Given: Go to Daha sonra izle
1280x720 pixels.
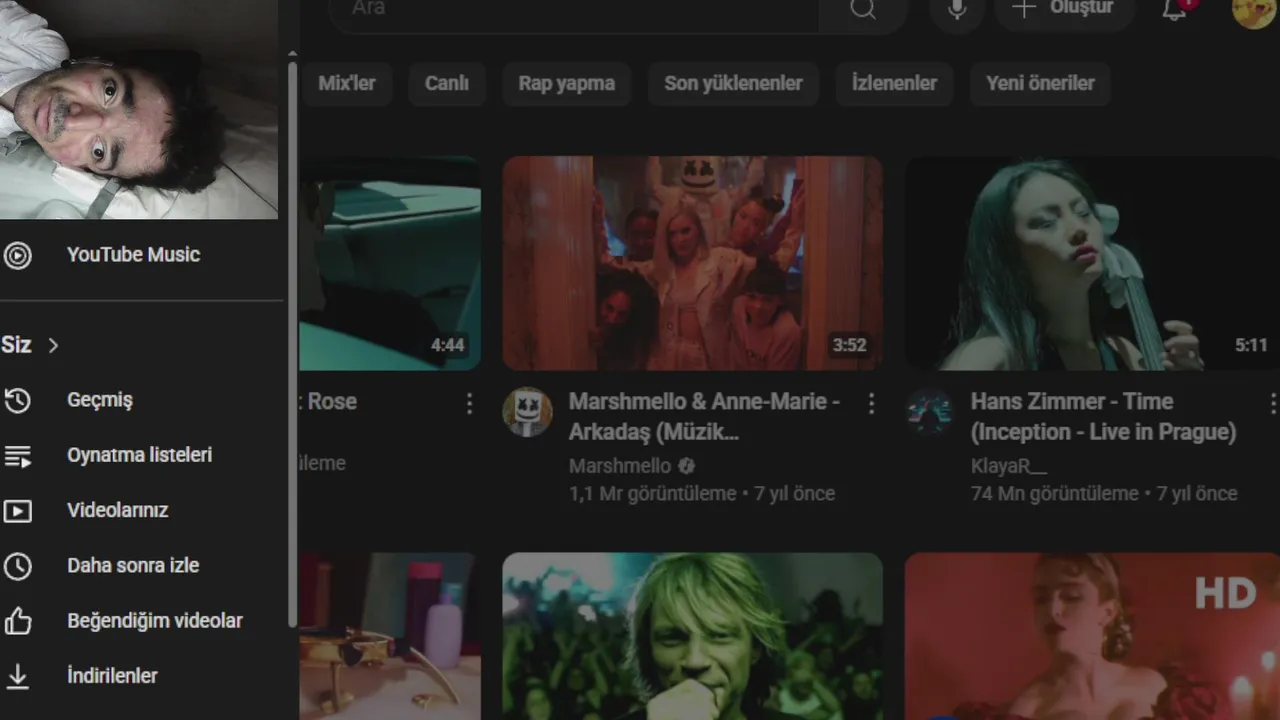Looking at the screenshot, I should click(x=133, y=566).
